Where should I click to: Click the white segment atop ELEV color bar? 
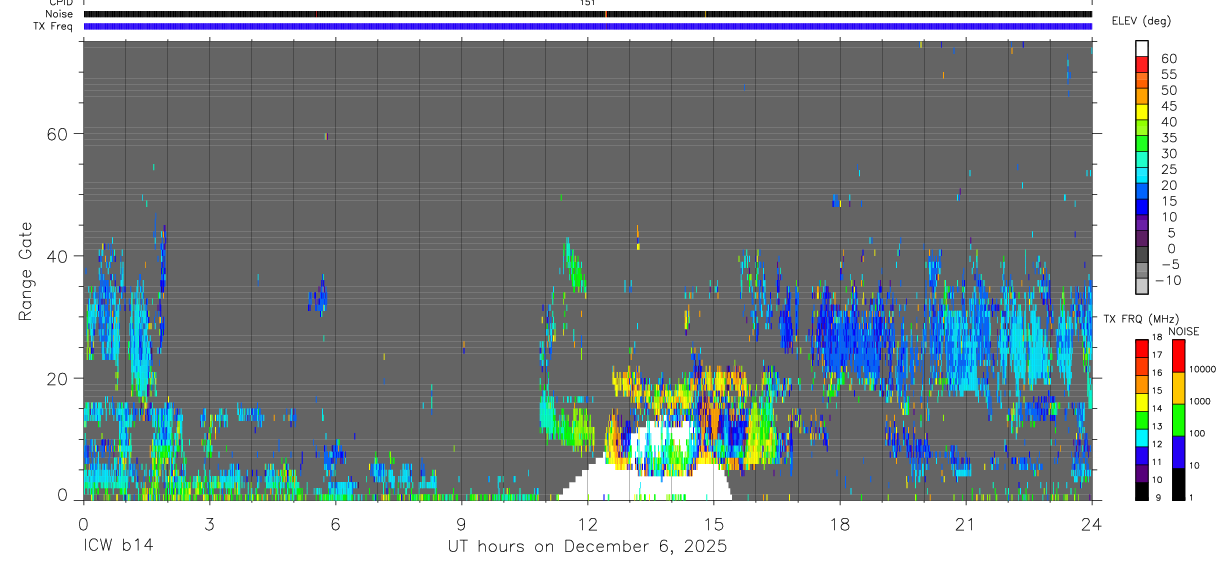1142,48
